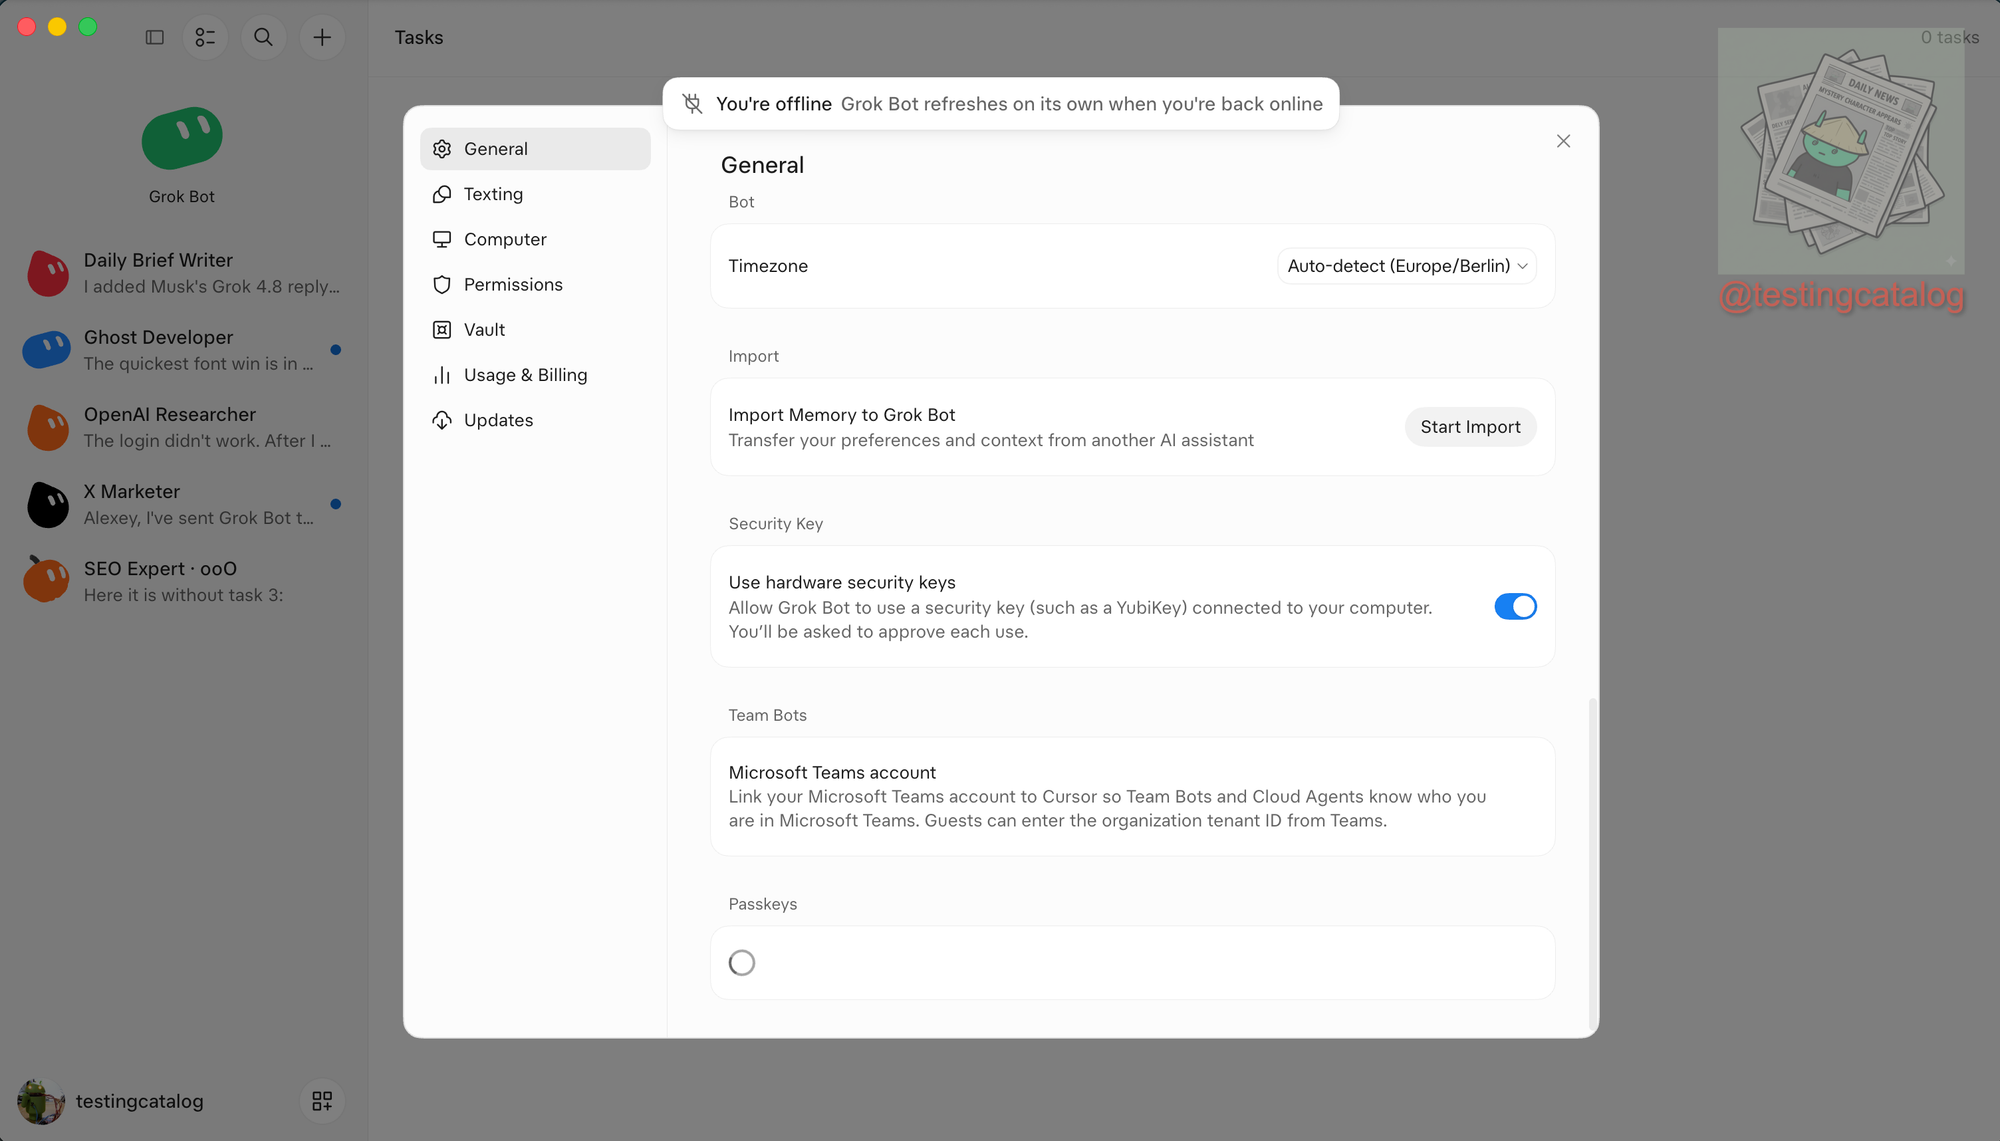2000x1141 pixels.
Task: Click the Daily News newspaper thumbnail
Action: [x=1841, y=151]
